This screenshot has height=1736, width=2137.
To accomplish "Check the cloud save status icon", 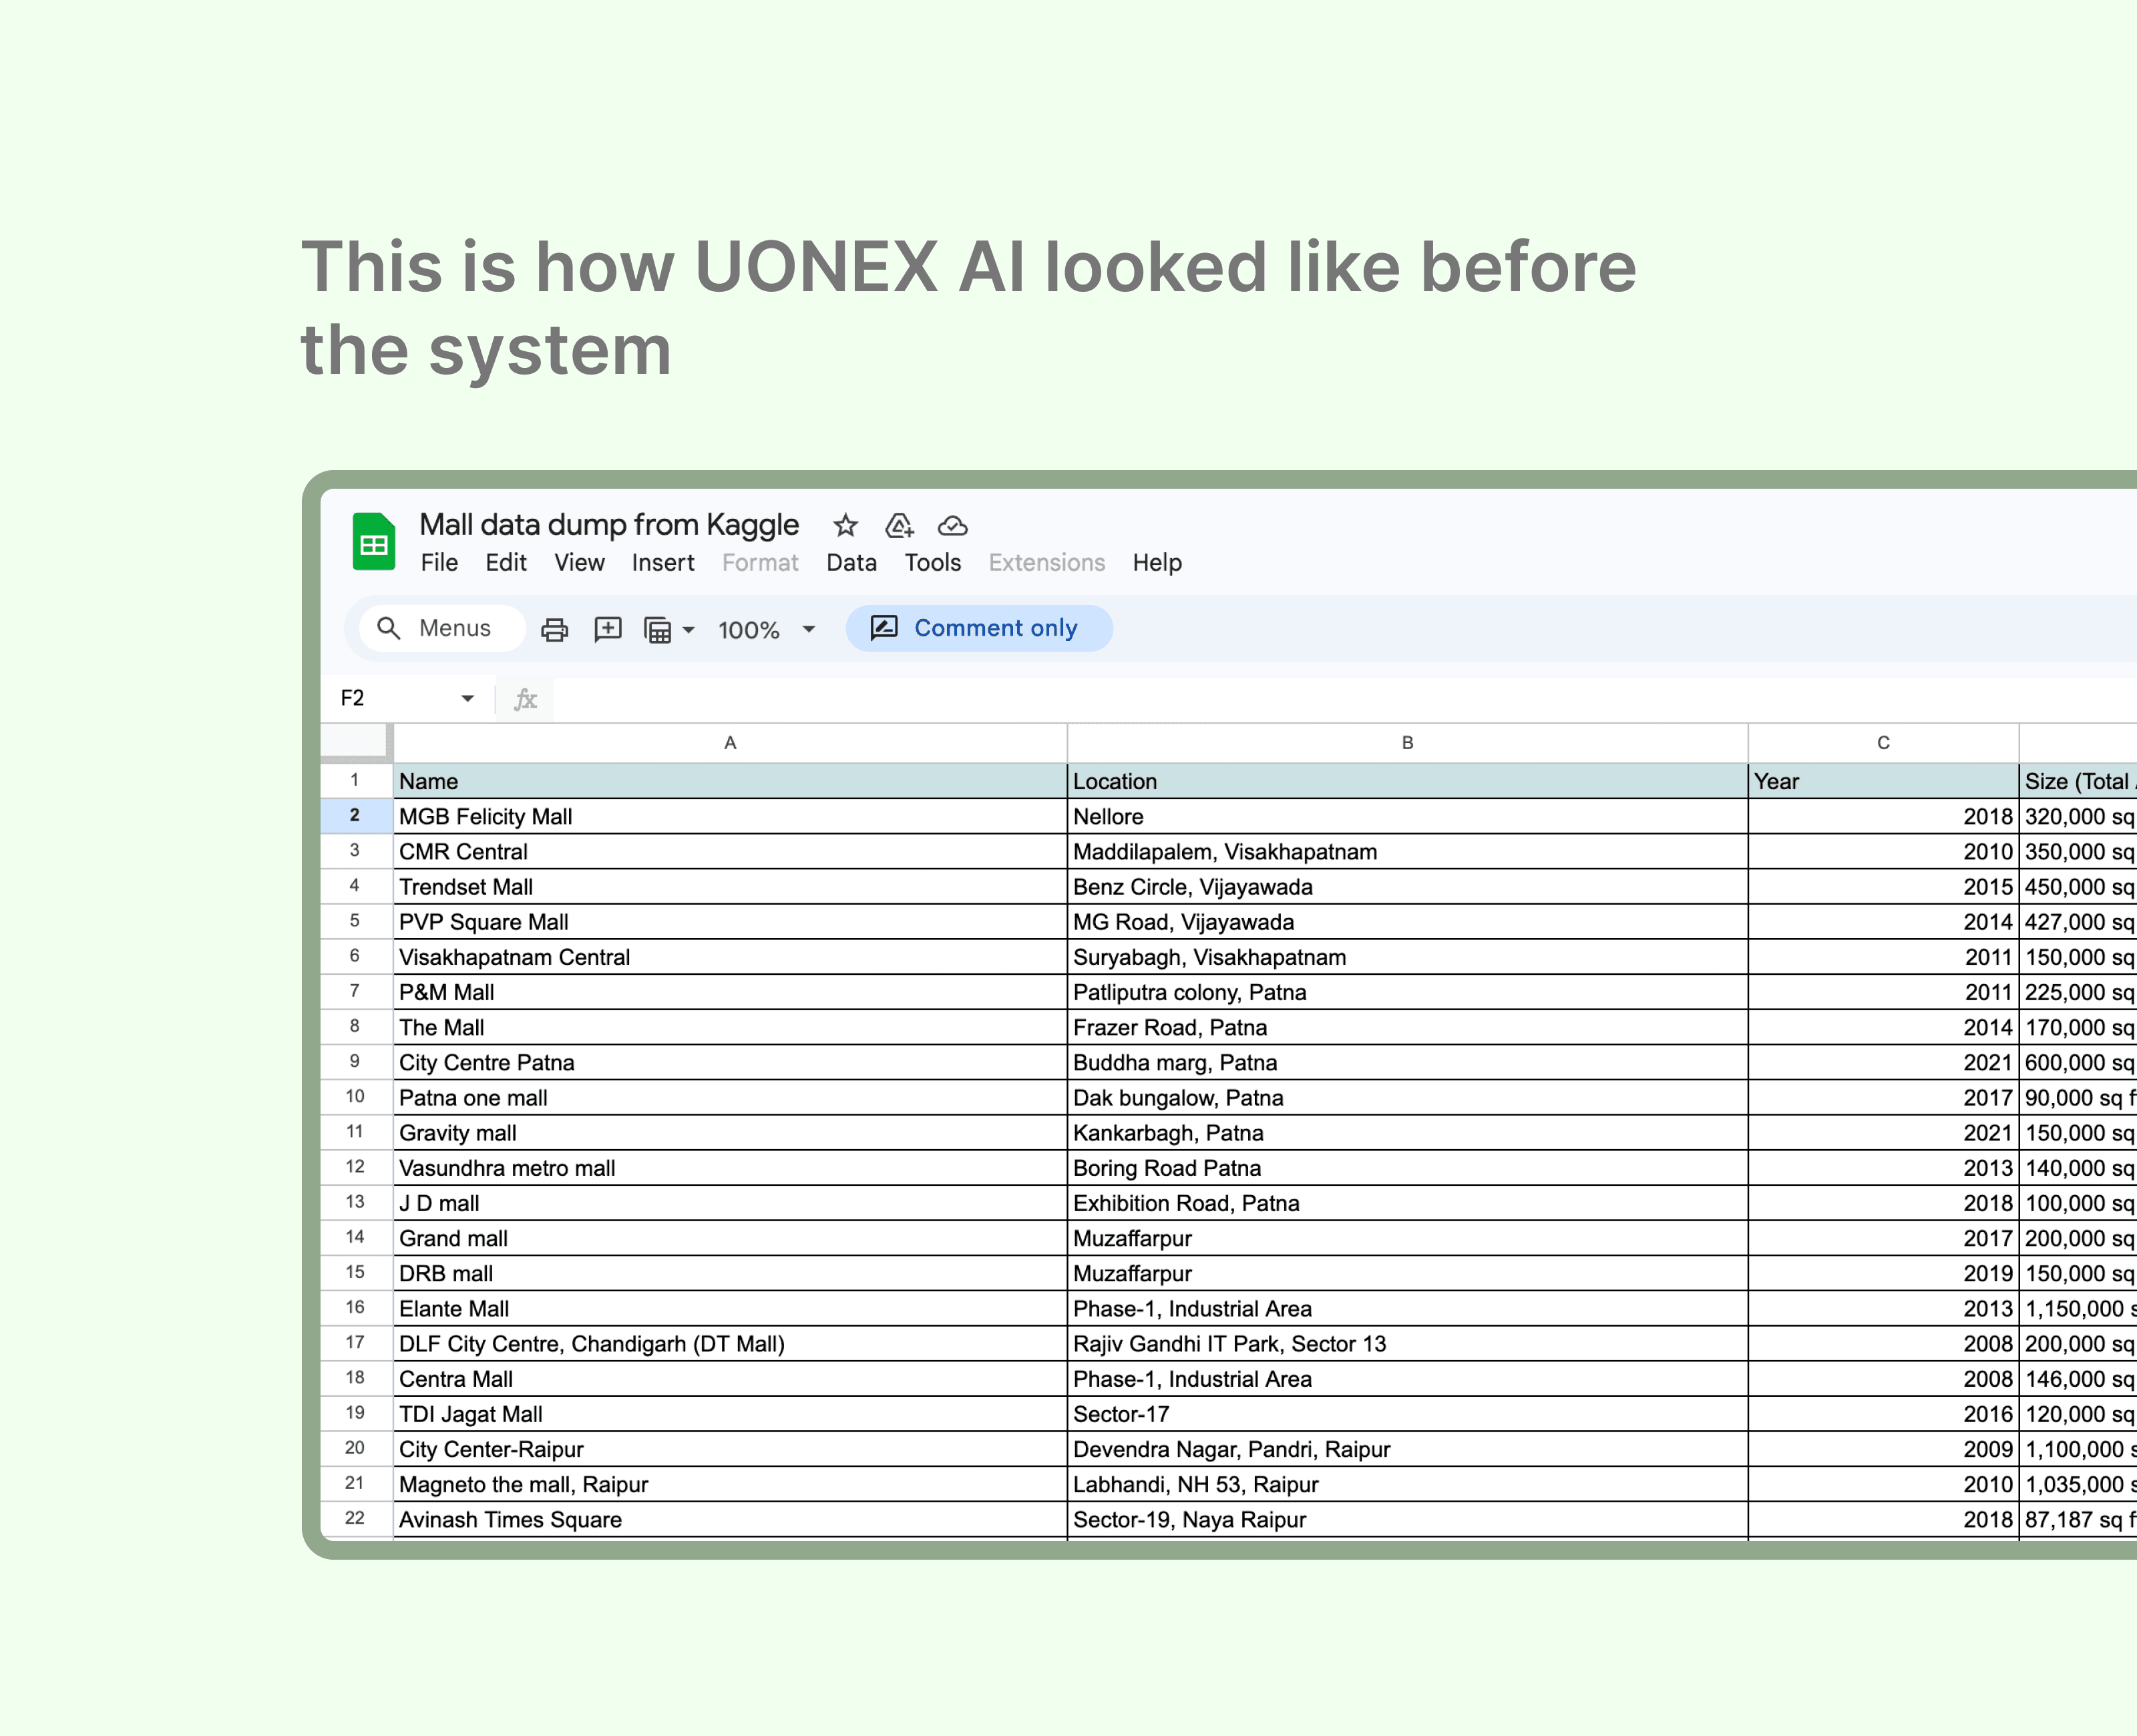I will click(x=952, y=525).
